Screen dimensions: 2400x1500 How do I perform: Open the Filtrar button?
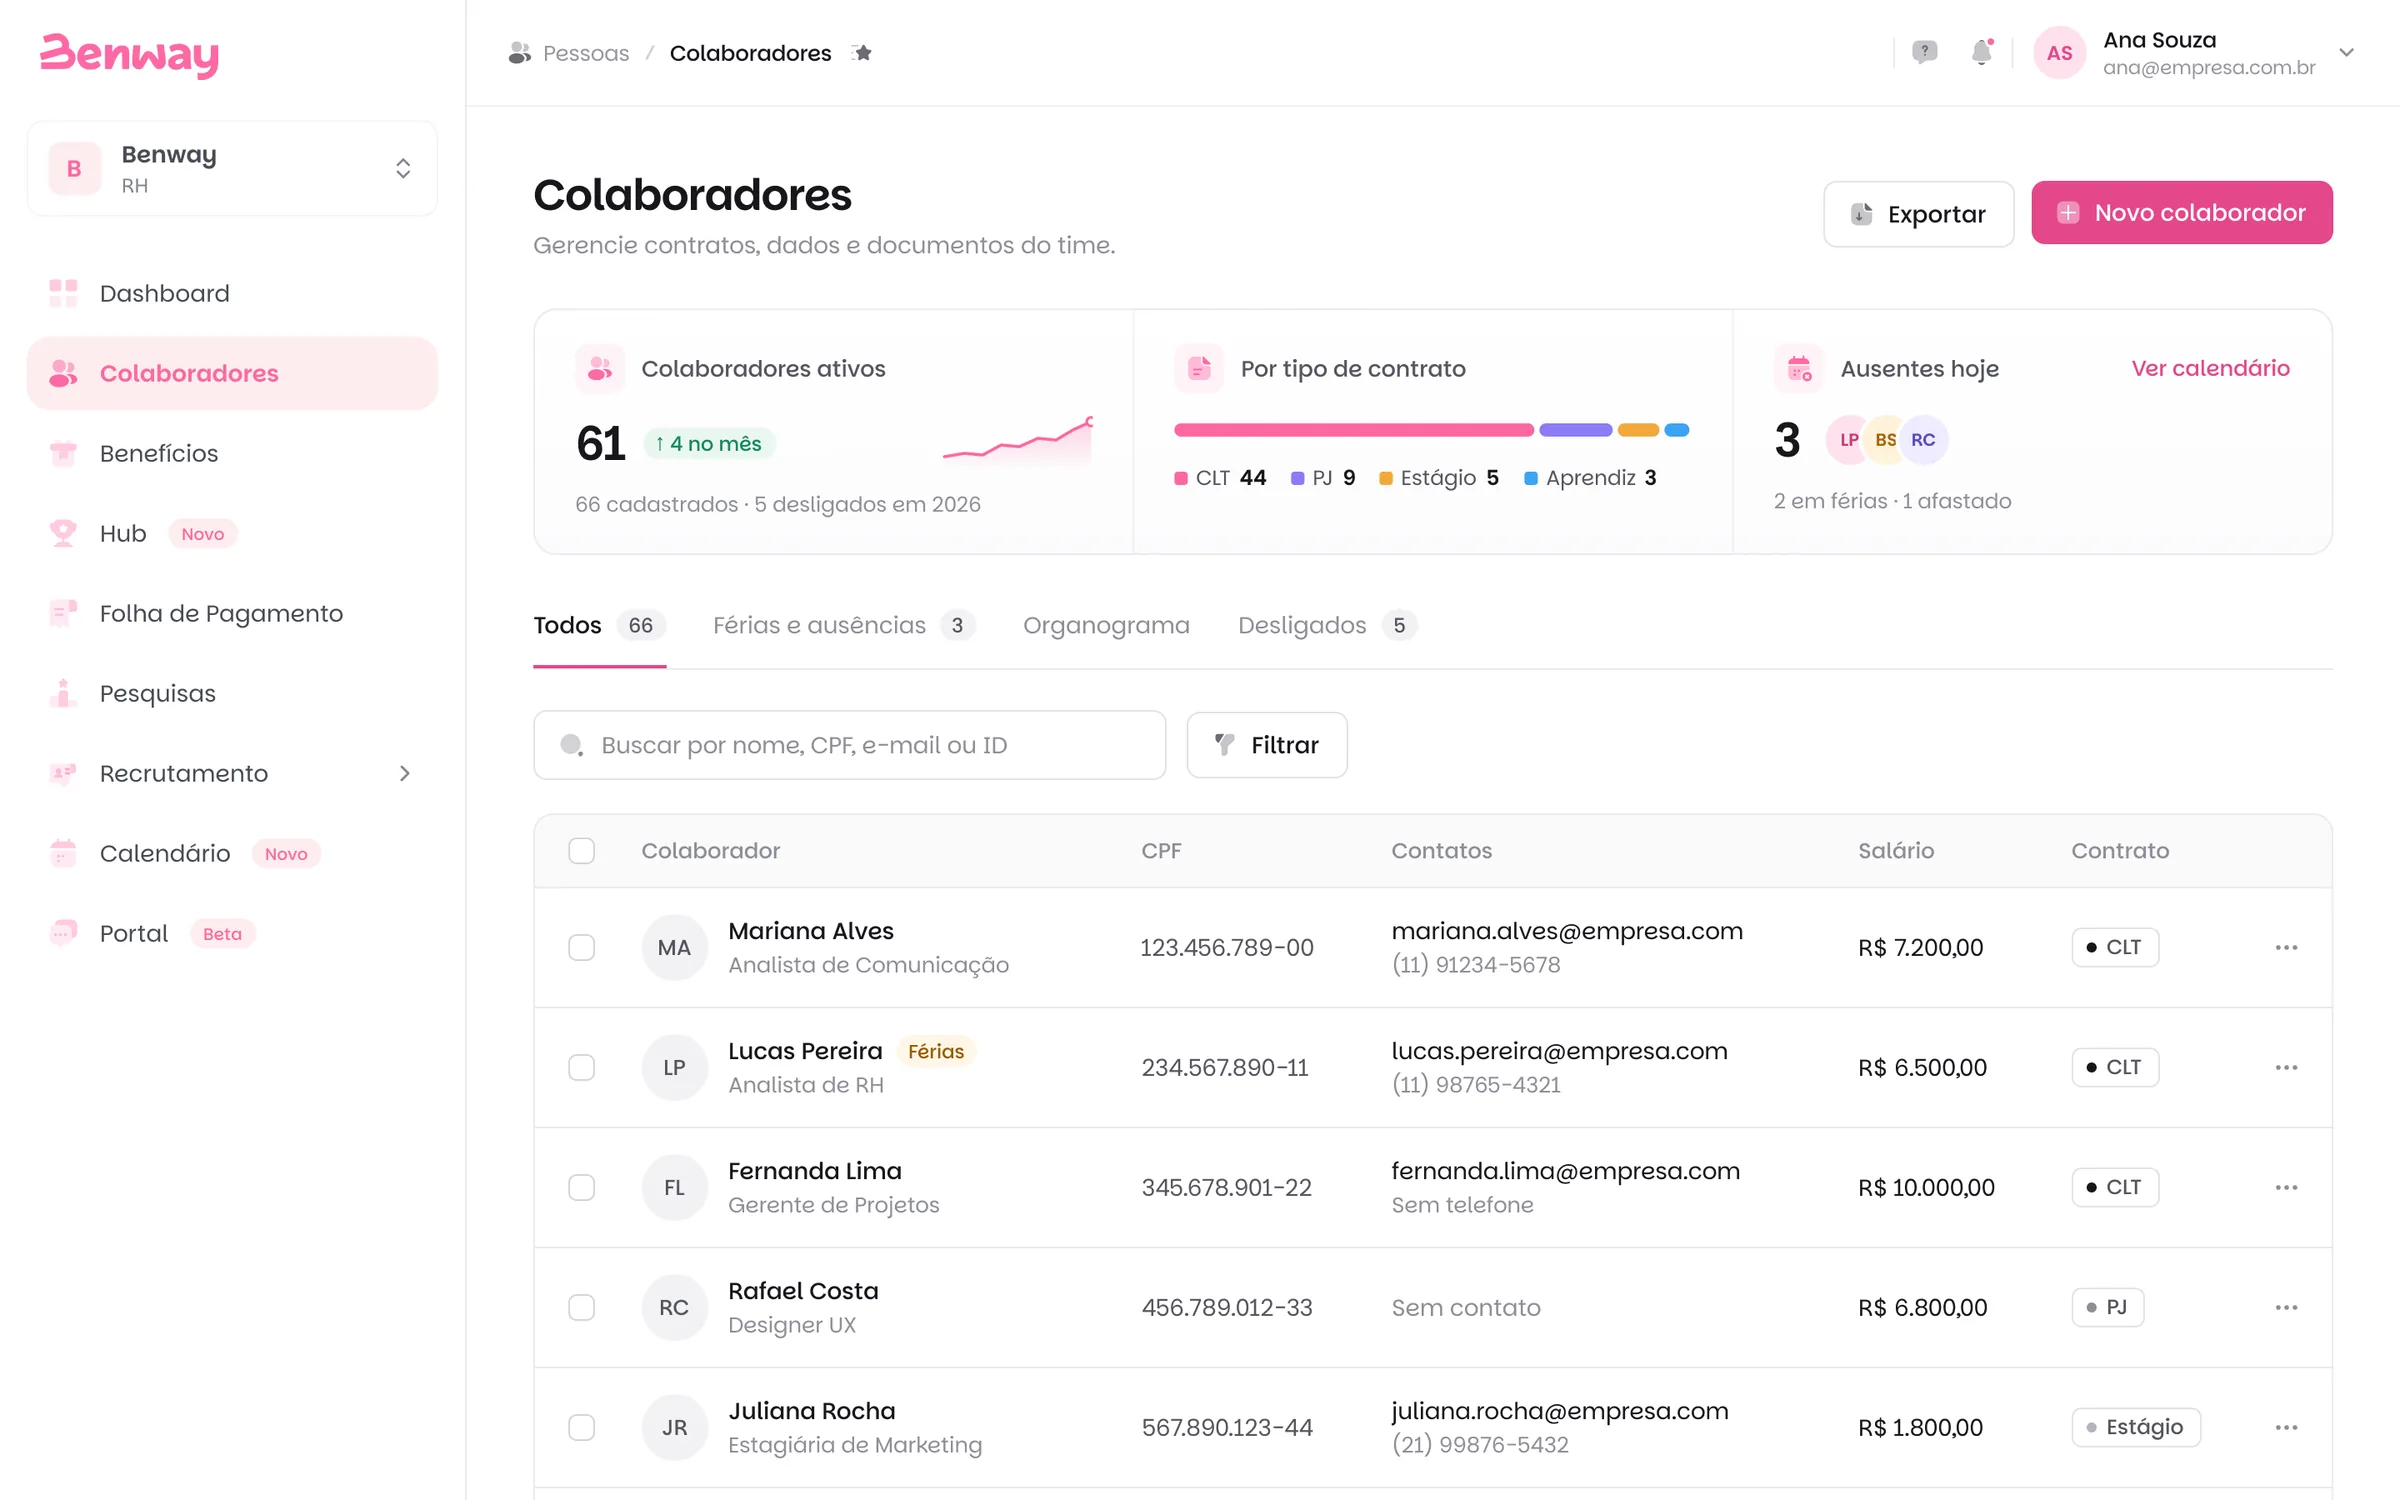click(1266, 745)
